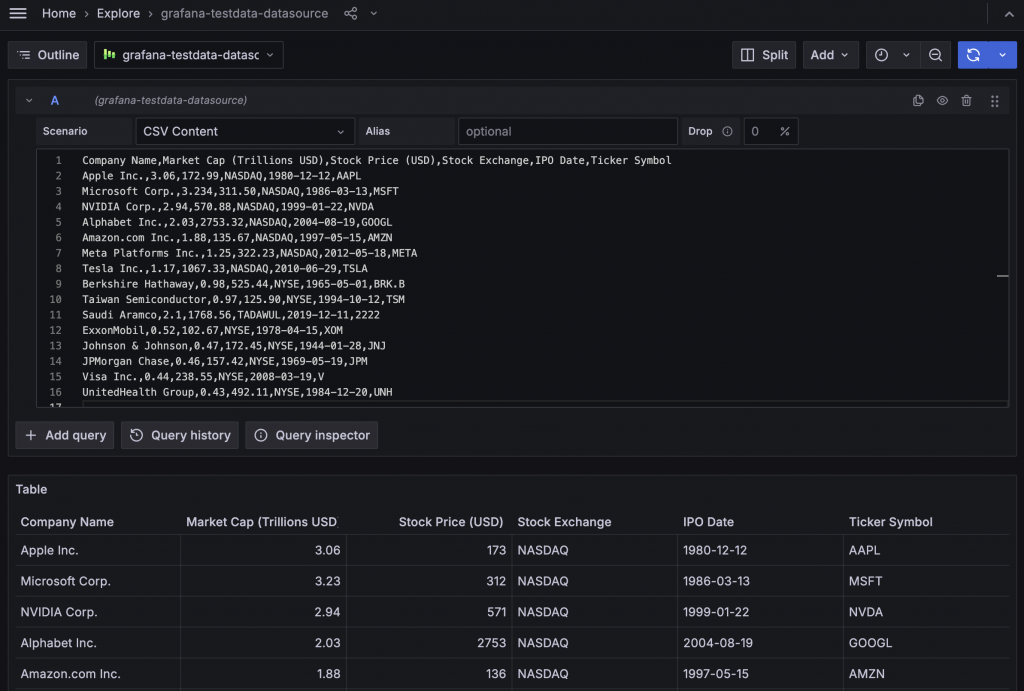
Task: Click the MSFT ticker cell
Action: click(x=926, y=581)
